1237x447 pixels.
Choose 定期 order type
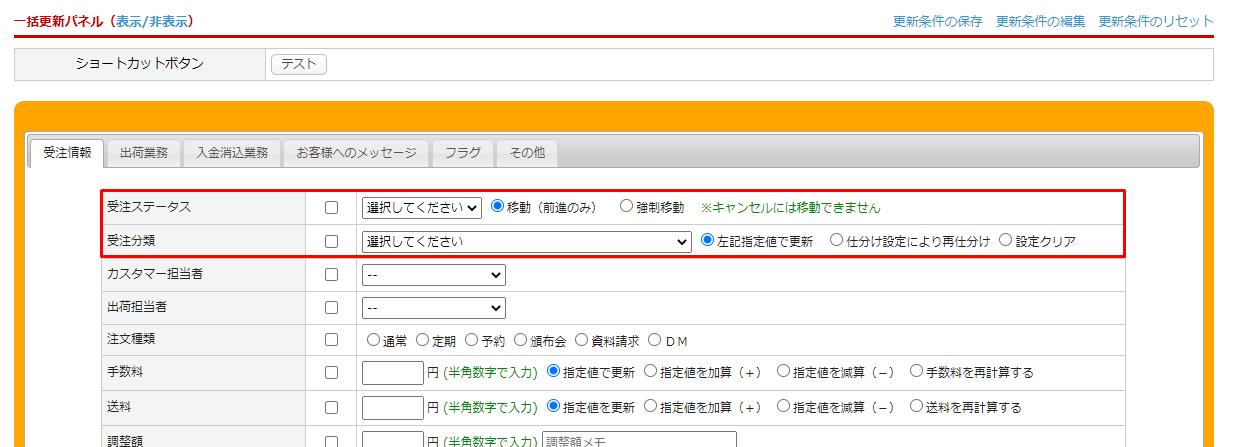(x=422, y=340)
